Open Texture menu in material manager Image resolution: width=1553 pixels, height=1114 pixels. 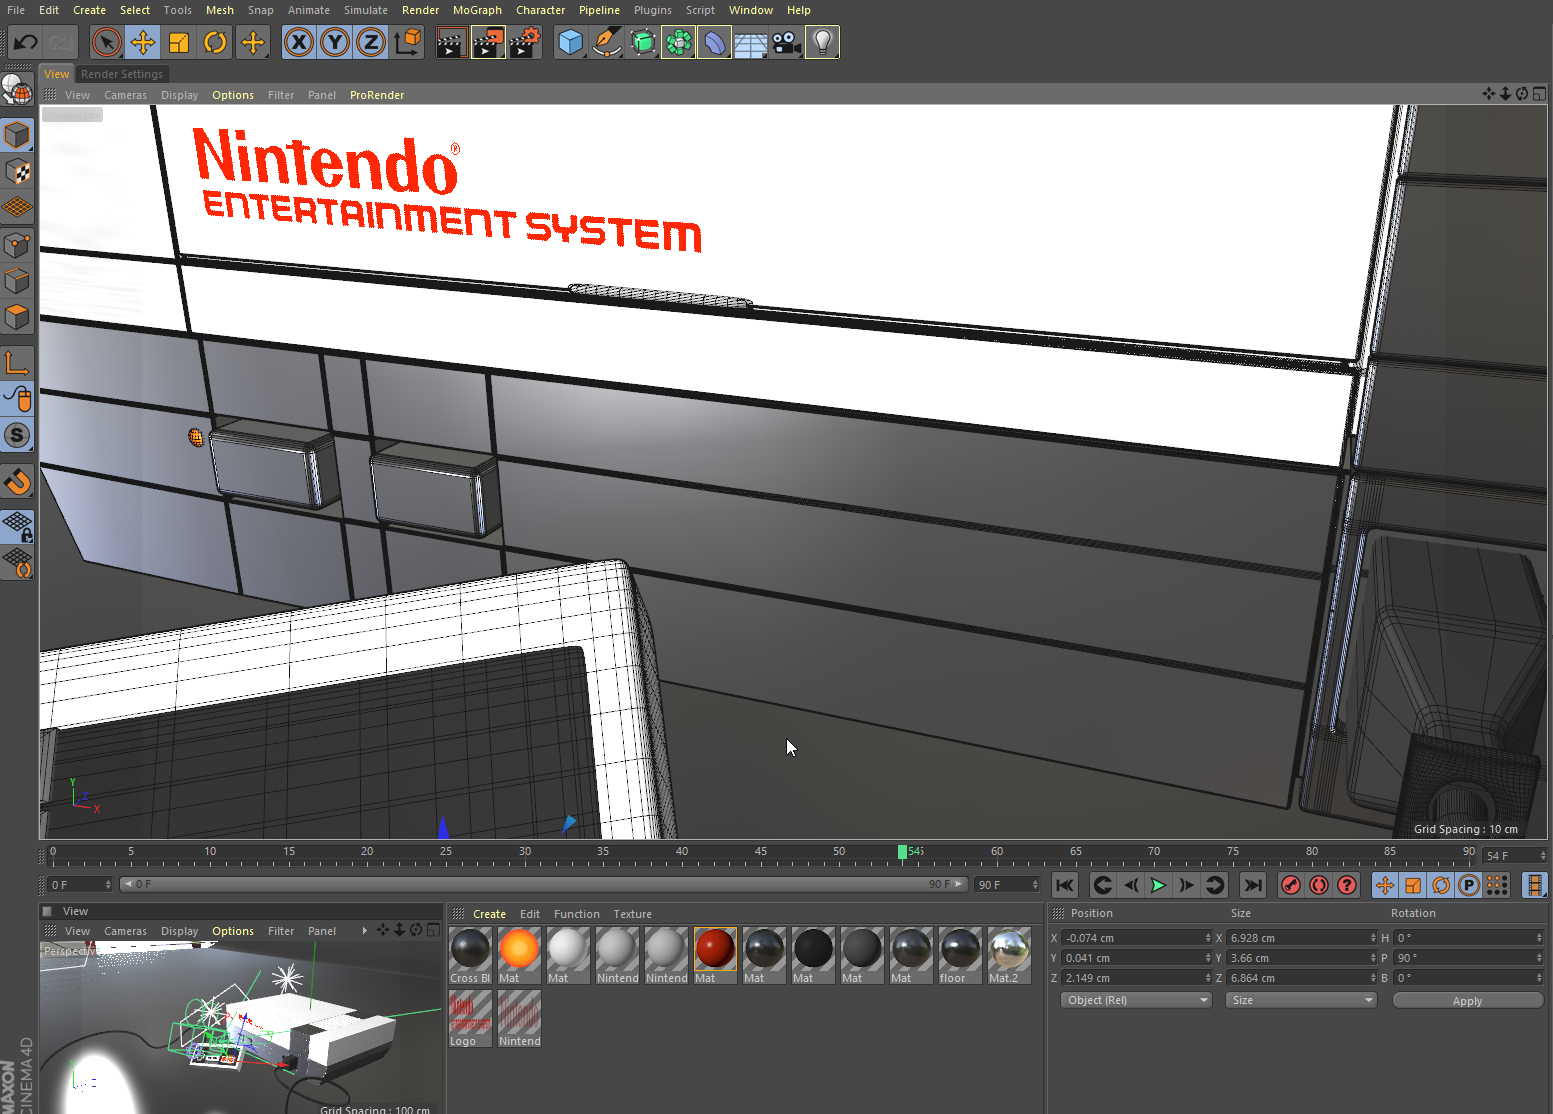(x=632, y=914)
